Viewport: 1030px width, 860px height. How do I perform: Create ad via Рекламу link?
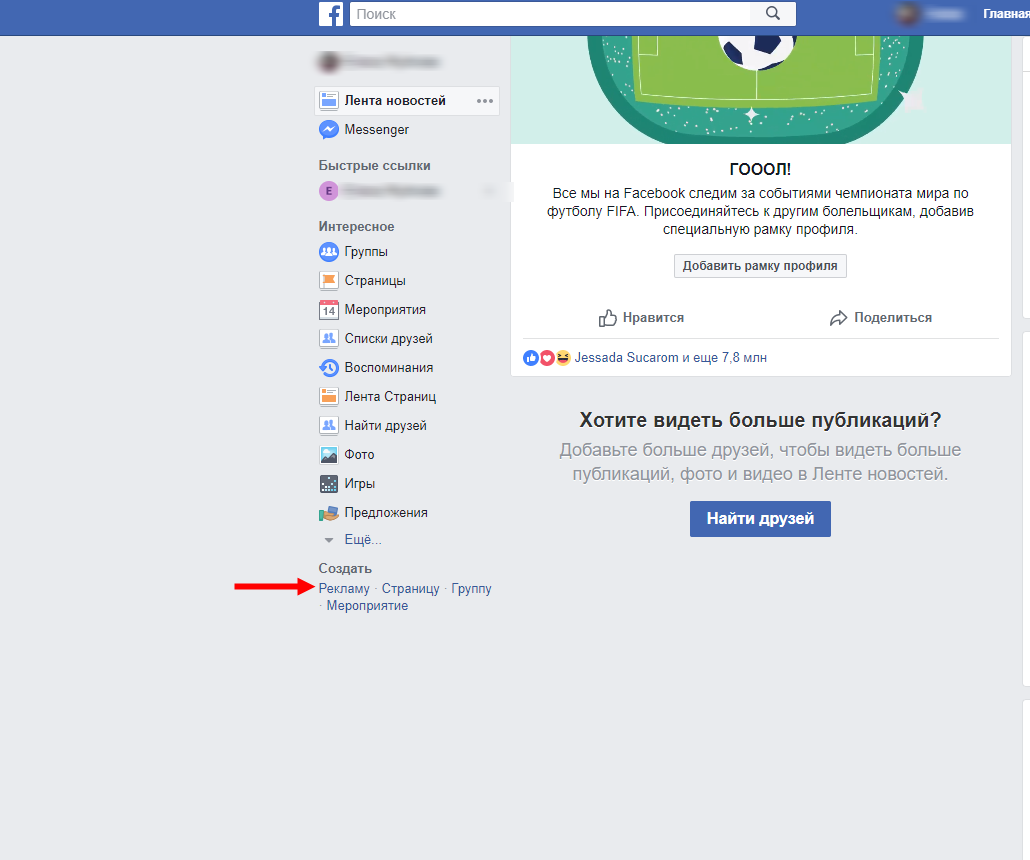[x=344, y=589]
